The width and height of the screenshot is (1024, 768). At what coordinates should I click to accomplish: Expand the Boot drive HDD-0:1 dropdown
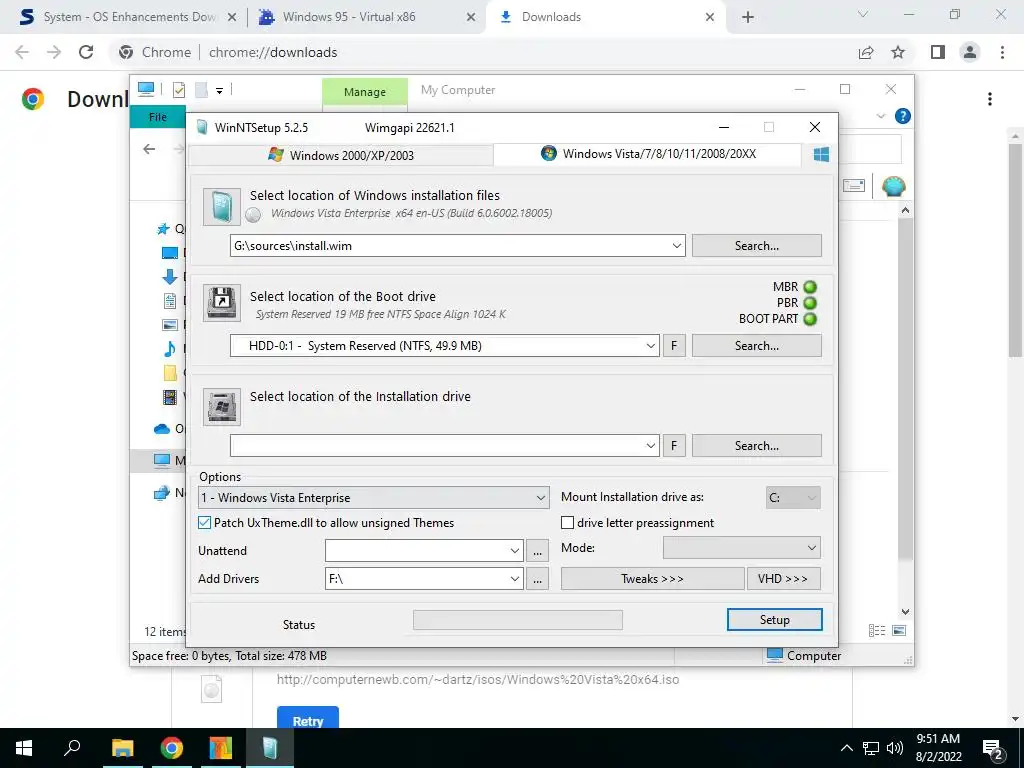pyautogui.click(x=650, y=345)
